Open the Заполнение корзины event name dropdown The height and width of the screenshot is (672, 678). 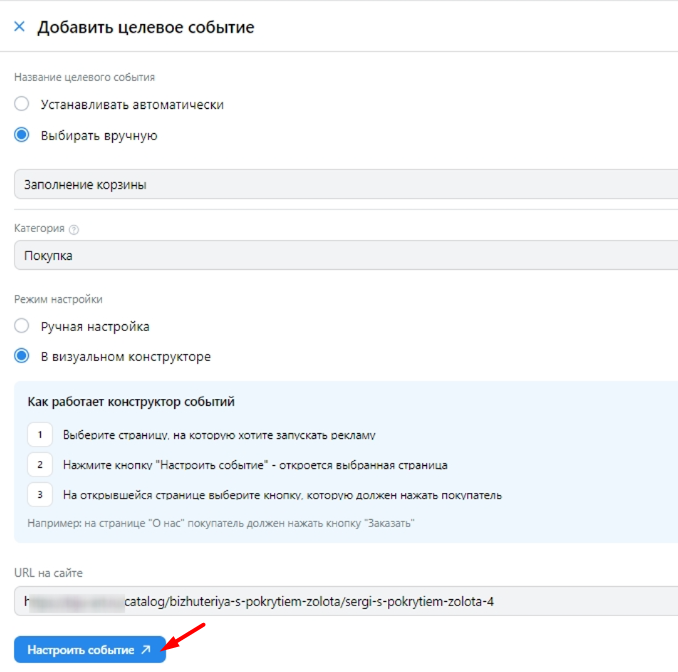pos(346,184)
